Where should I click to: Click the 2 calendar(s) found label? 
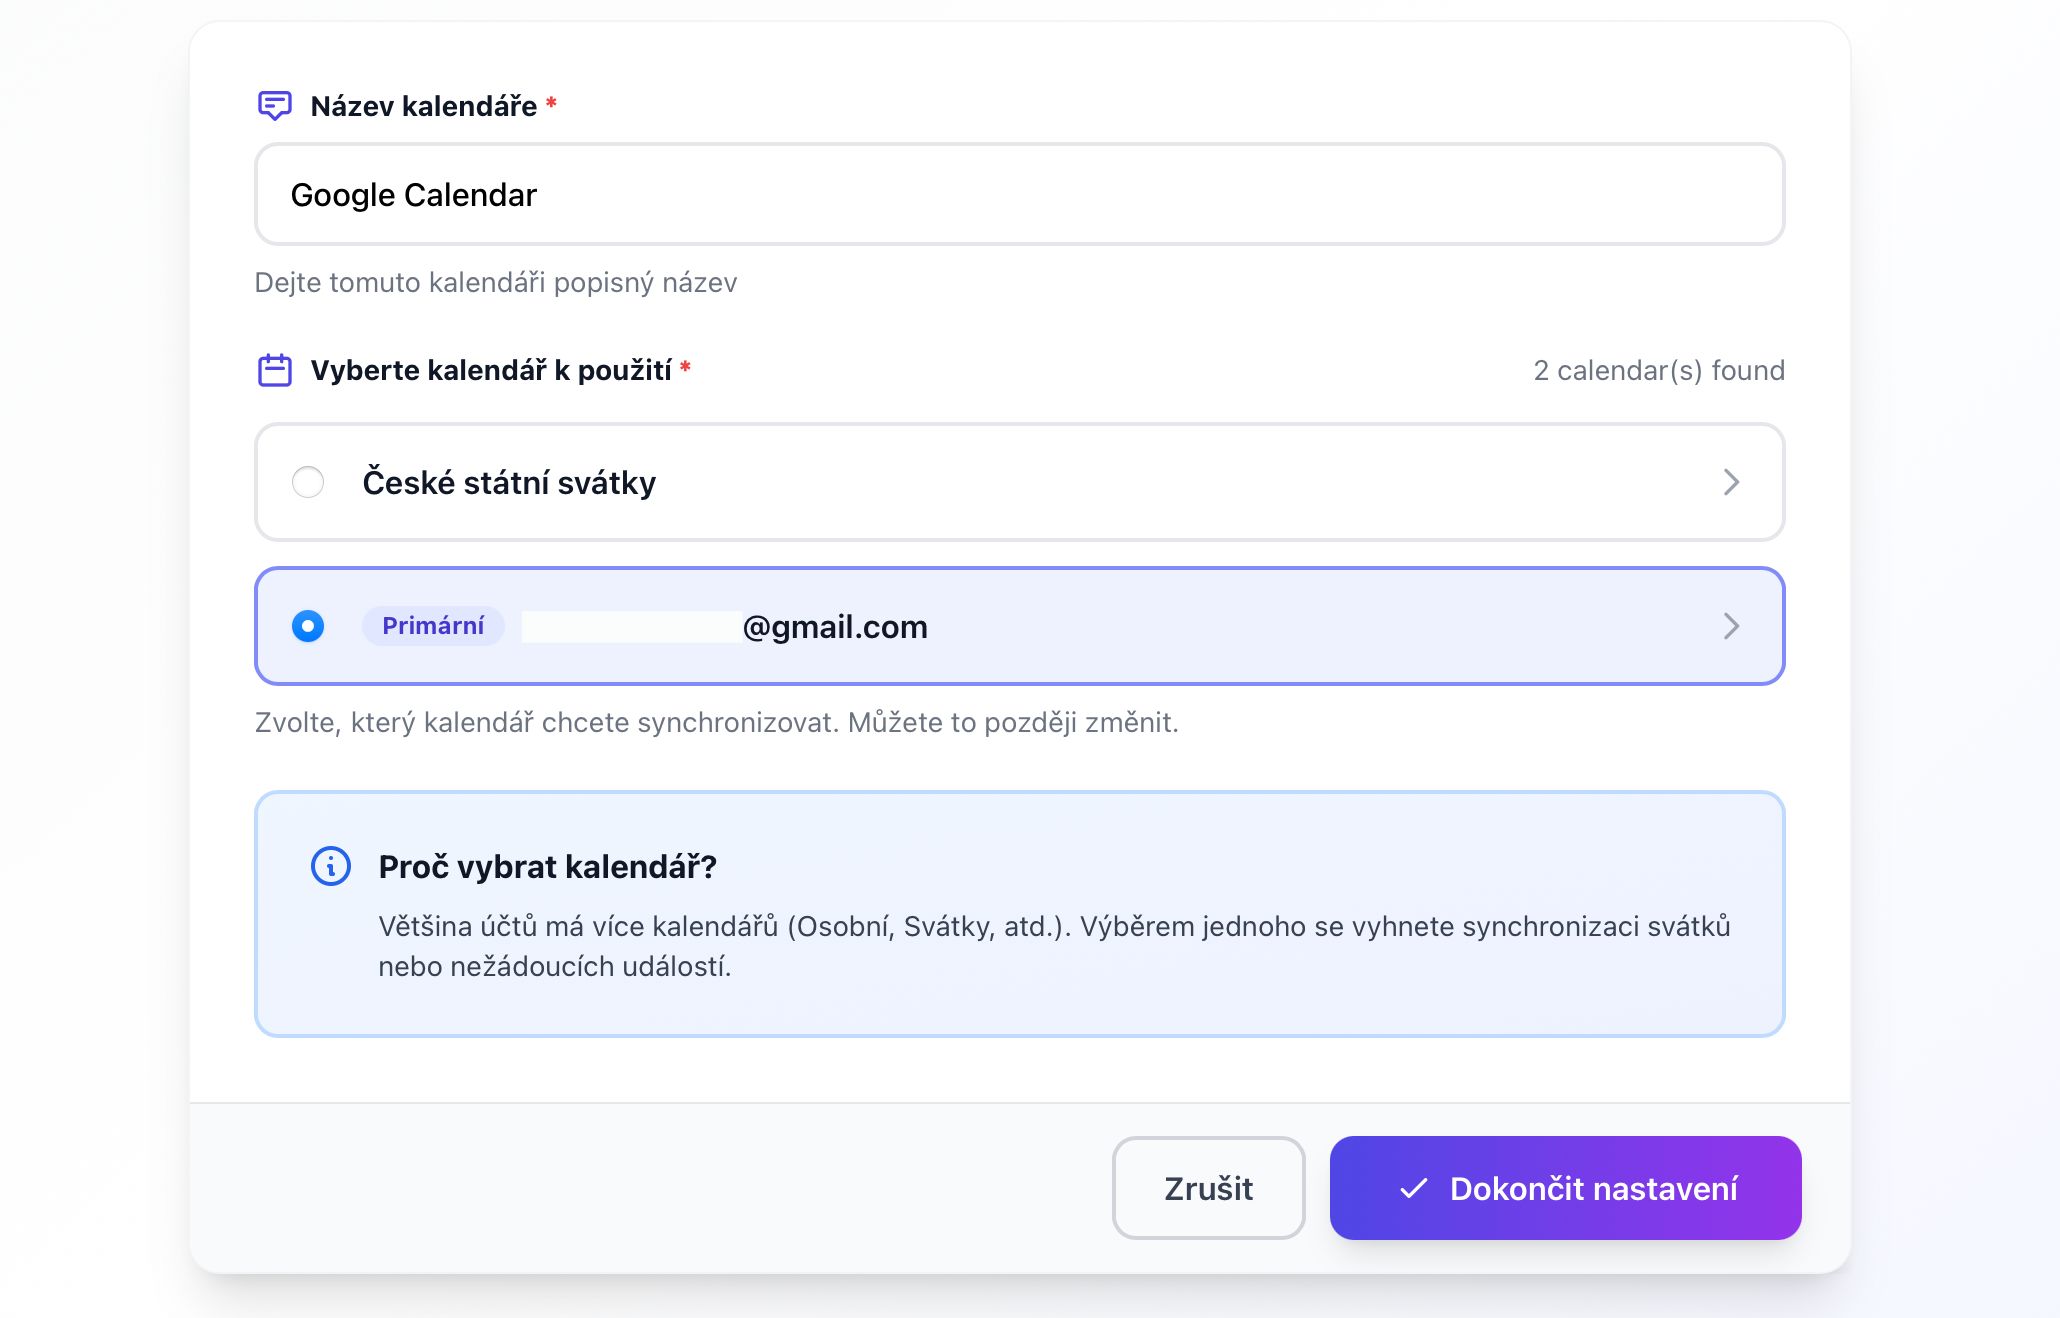coord(1658,369)
